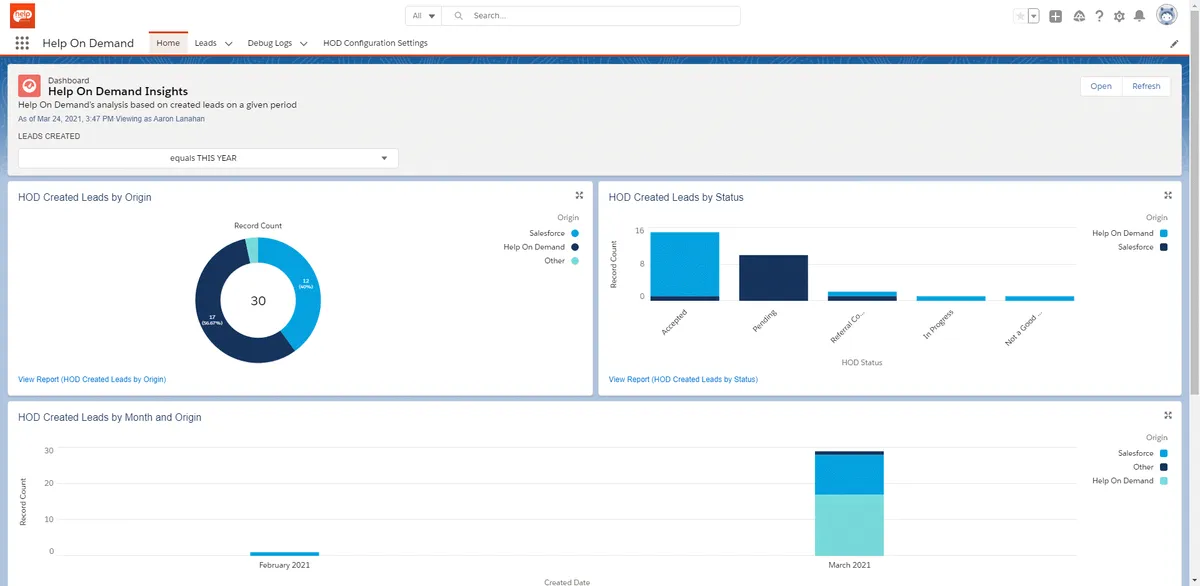The image size is (1200, 586).
Task: Open the Debug Logs tab
Action: (270, 43)
